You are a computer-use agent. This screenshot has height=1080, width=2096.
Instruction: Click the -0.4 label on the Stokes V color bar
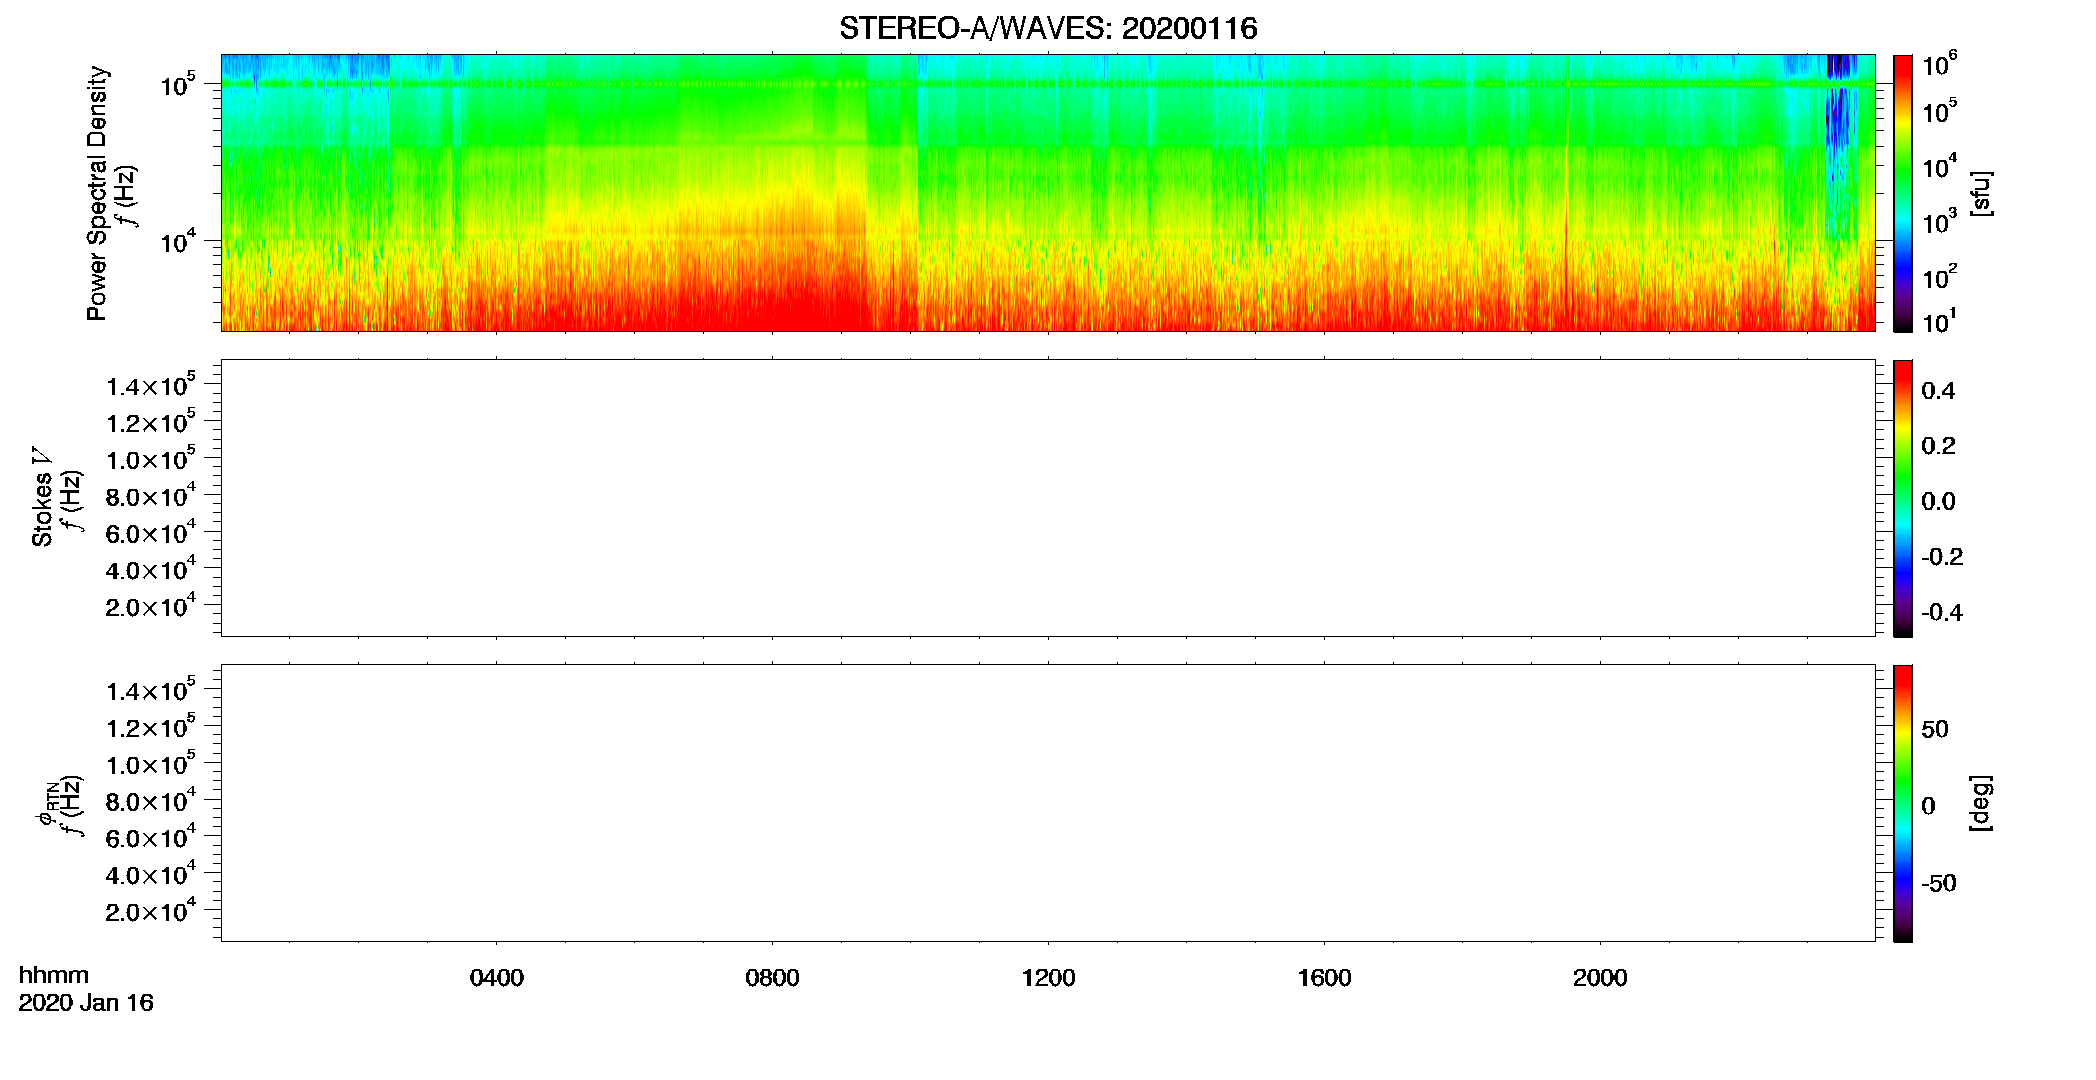1942,612
